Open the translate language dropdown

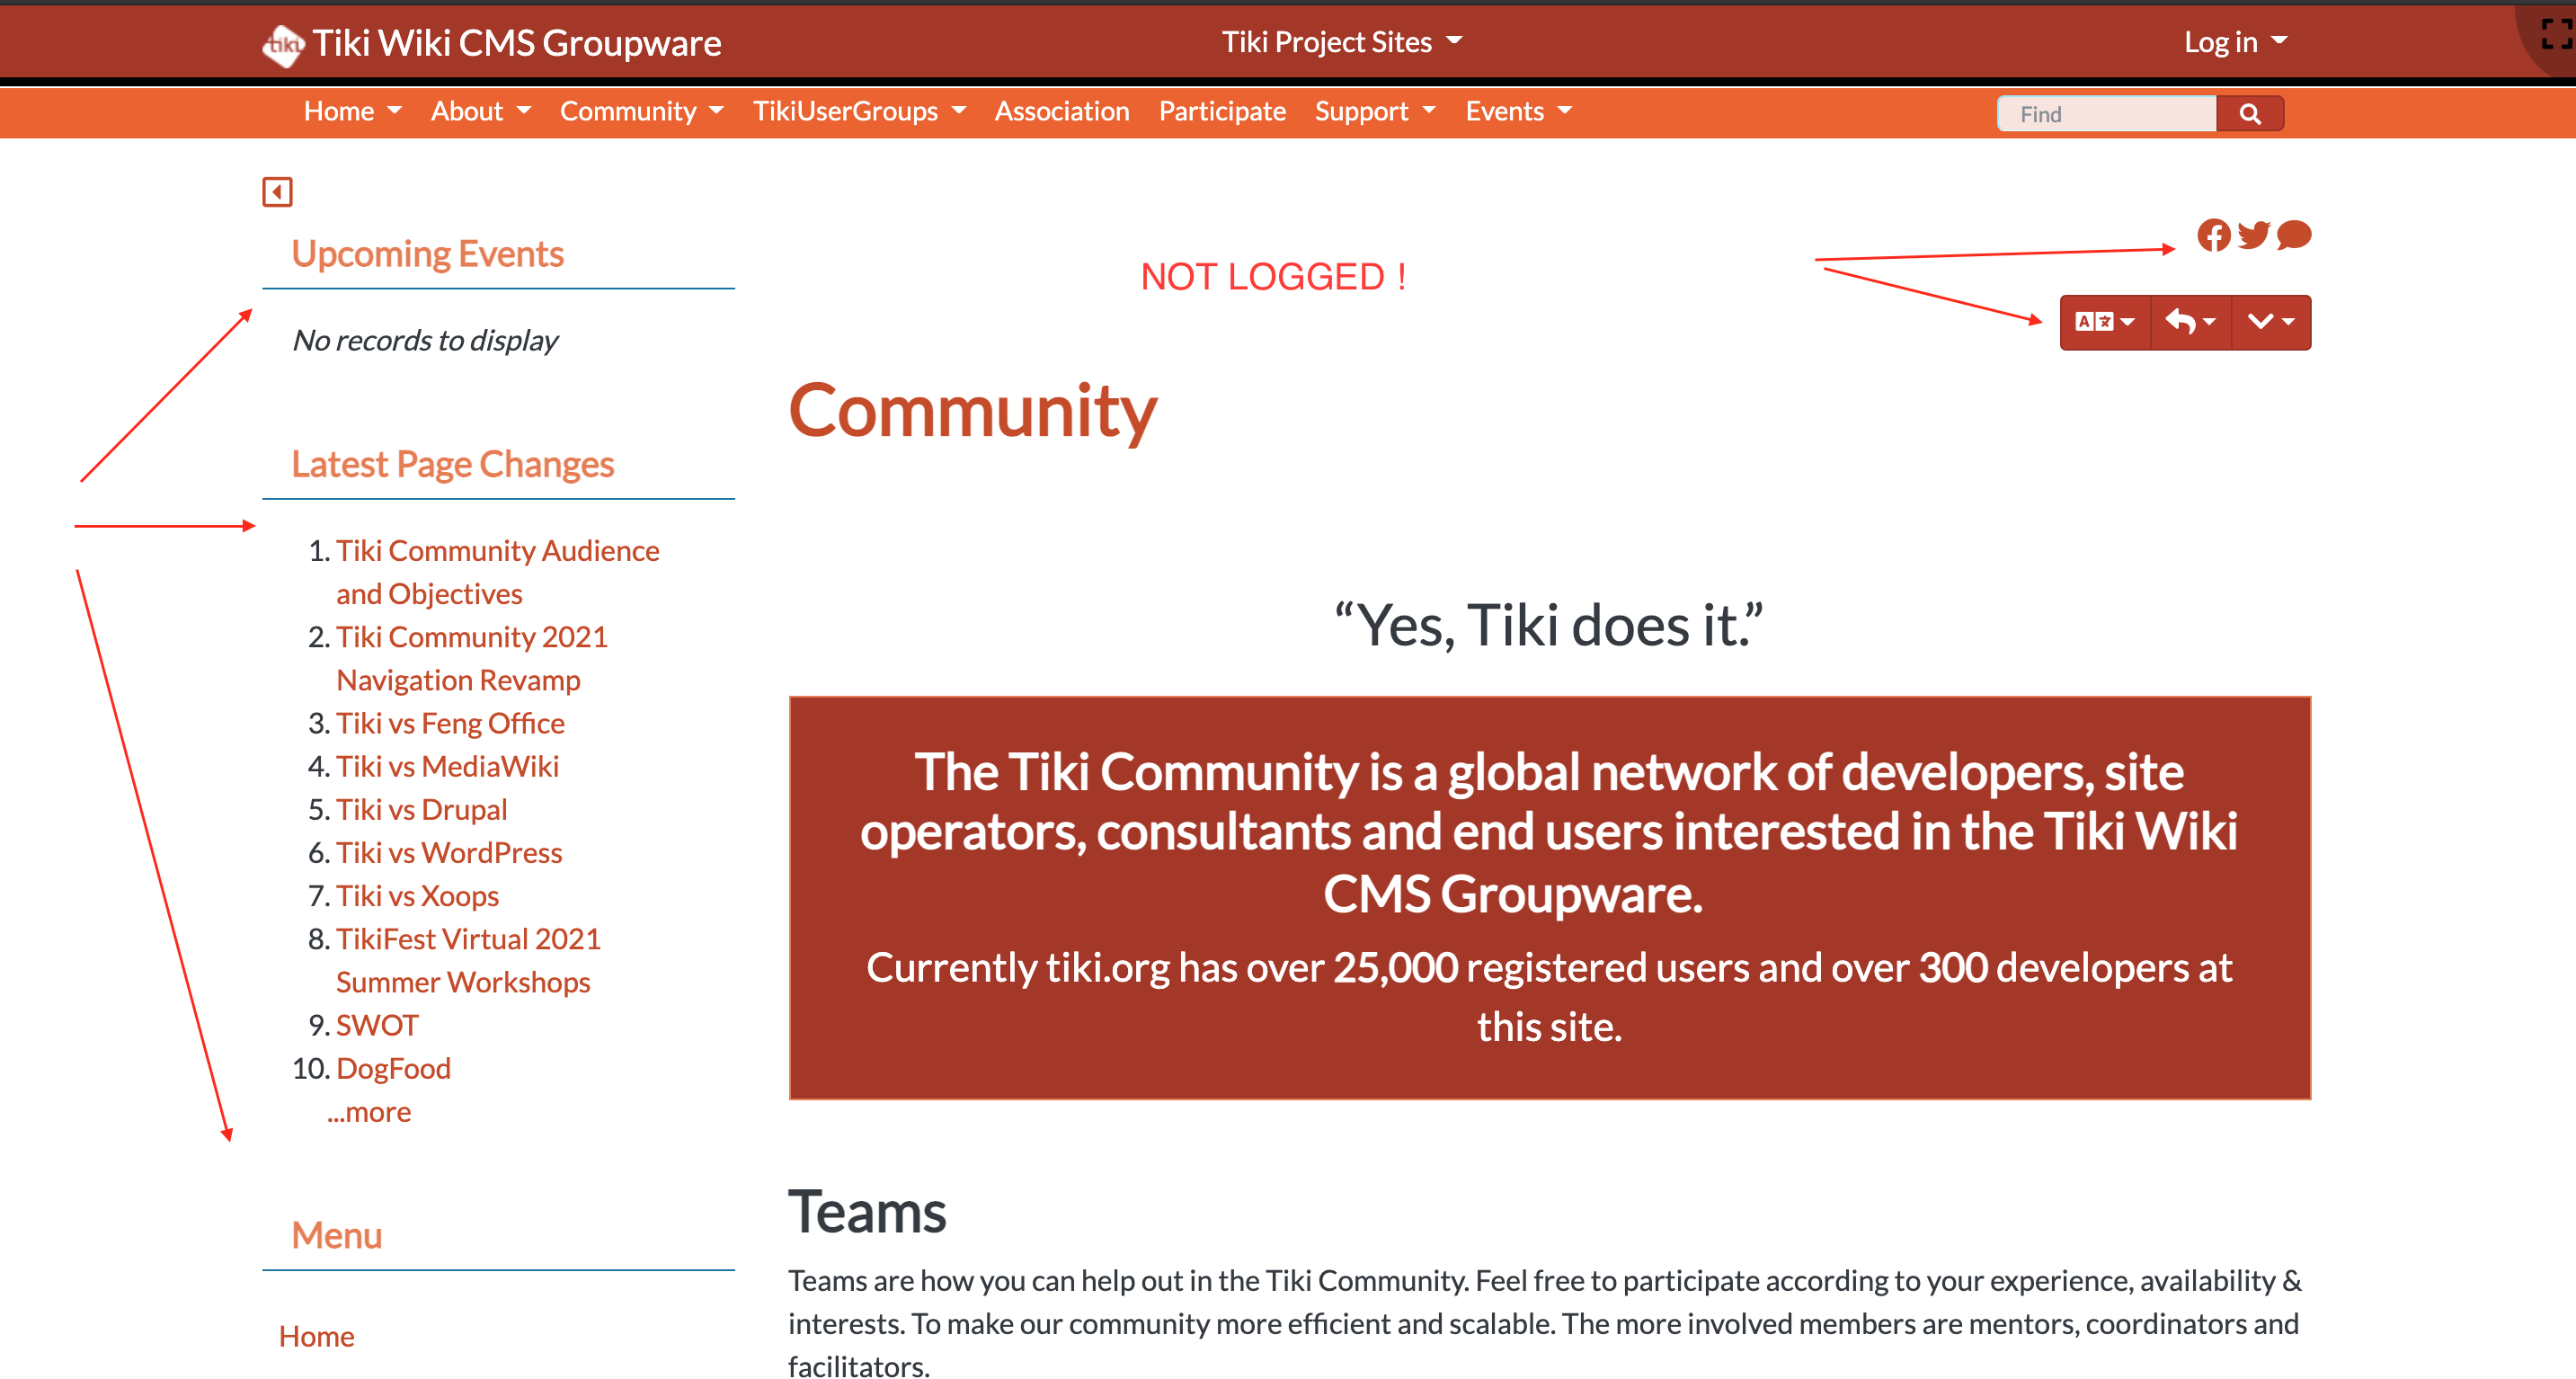(2105, 322)
